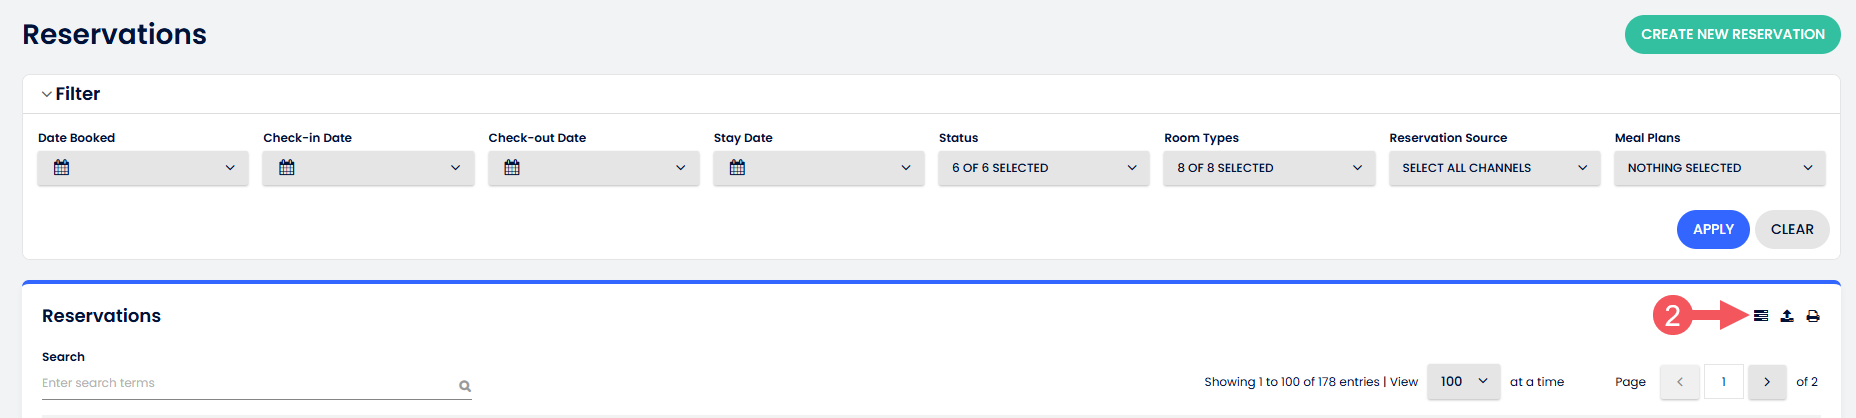
Task: Open the Meal Plans dropdown
Action: [1719, 168]
